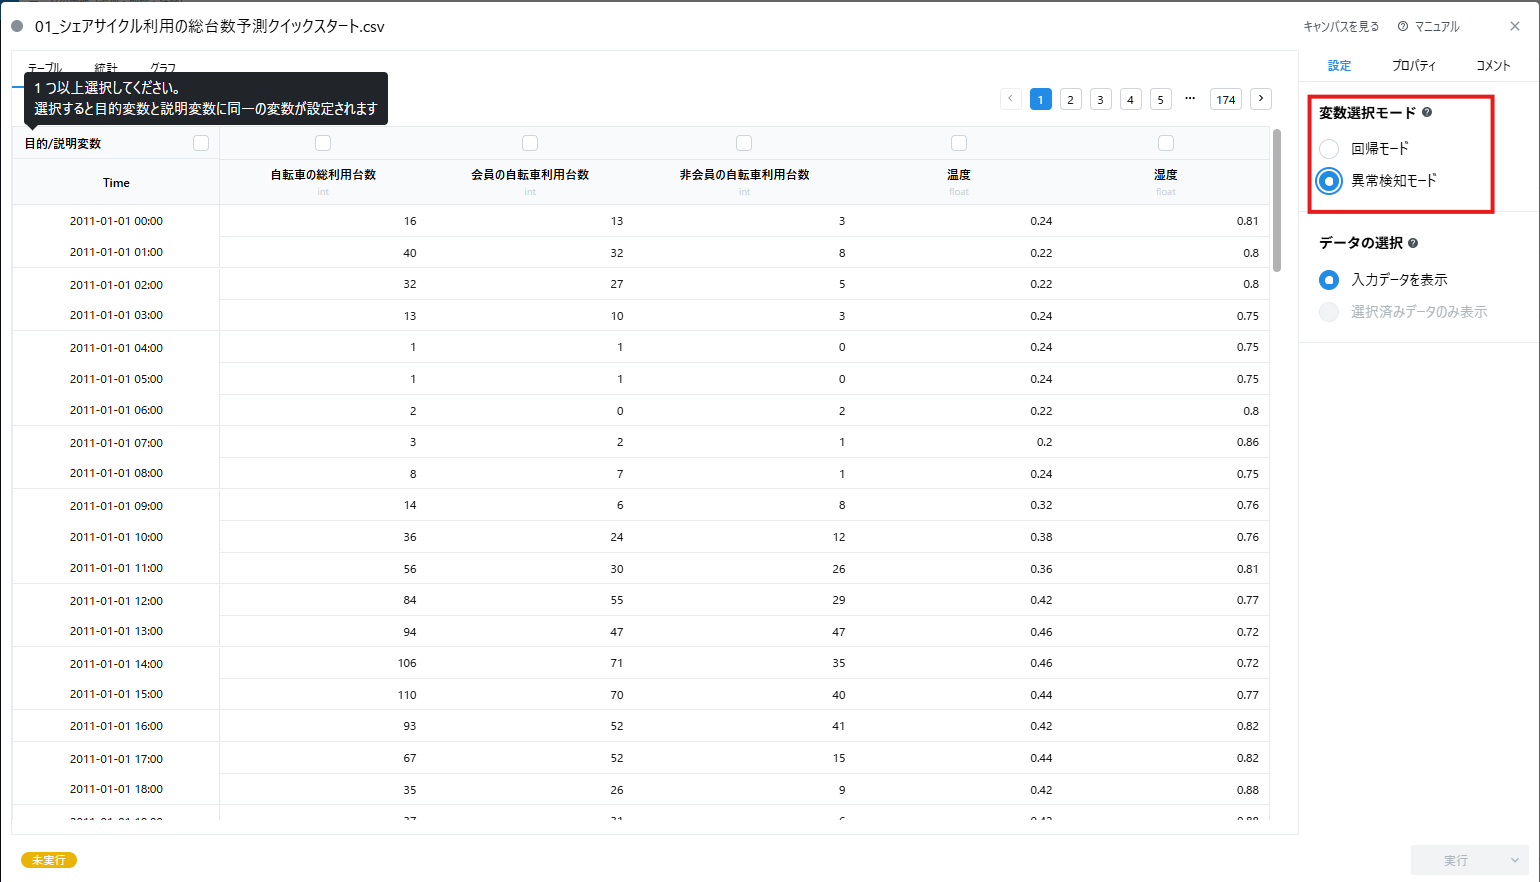Open the 実行 button dropdown arrow

[x=1515, y=860]
